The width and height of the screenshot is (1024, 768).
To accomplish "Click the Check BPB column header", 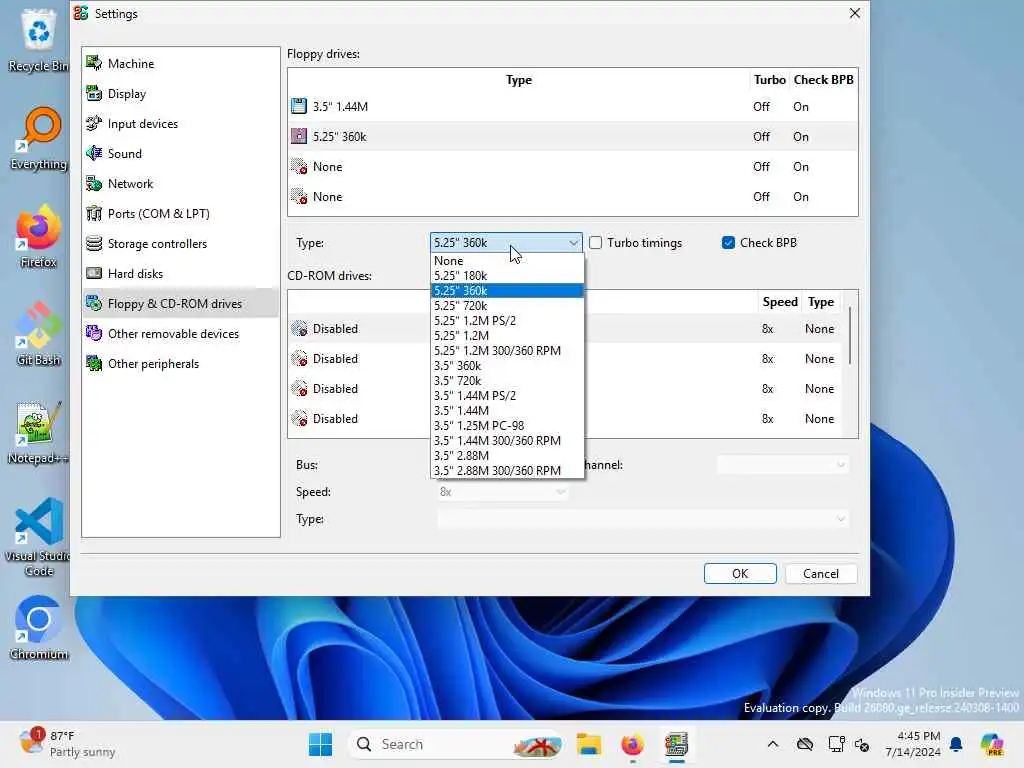I will pos(823,80).
